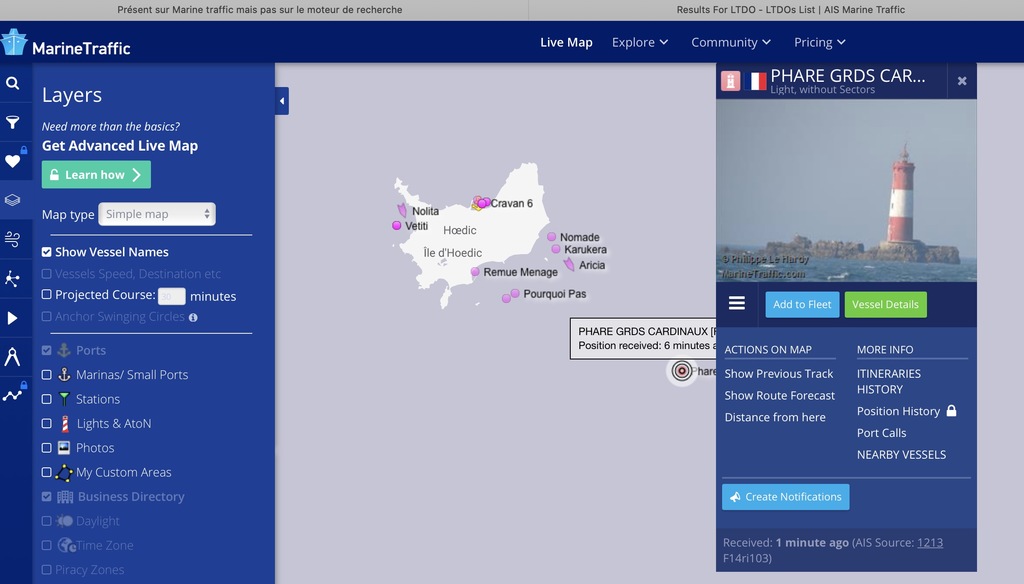1024x584 pixels.
Task: Toggle Show Vessel Names checkbox
Action: (46, 252)
